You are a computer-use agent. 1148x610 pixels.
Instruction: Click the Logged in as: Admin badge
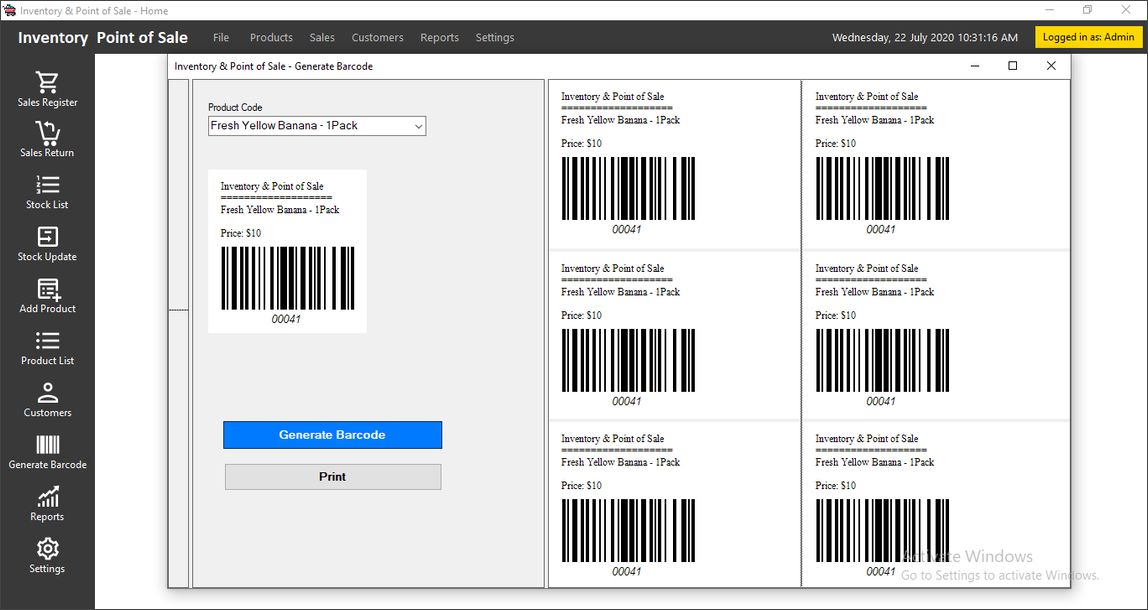[x=1088, y=38]
